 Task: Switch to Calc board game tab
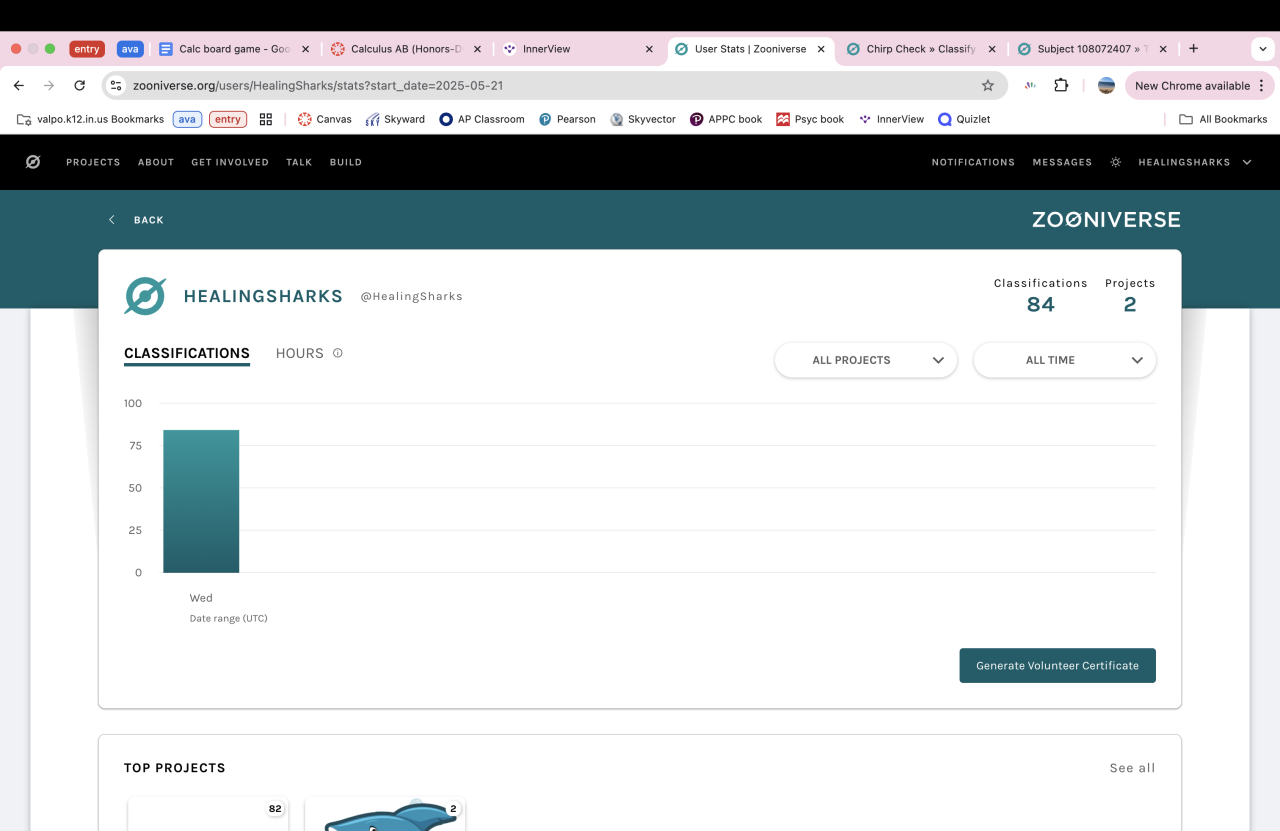tap(235, 49)
